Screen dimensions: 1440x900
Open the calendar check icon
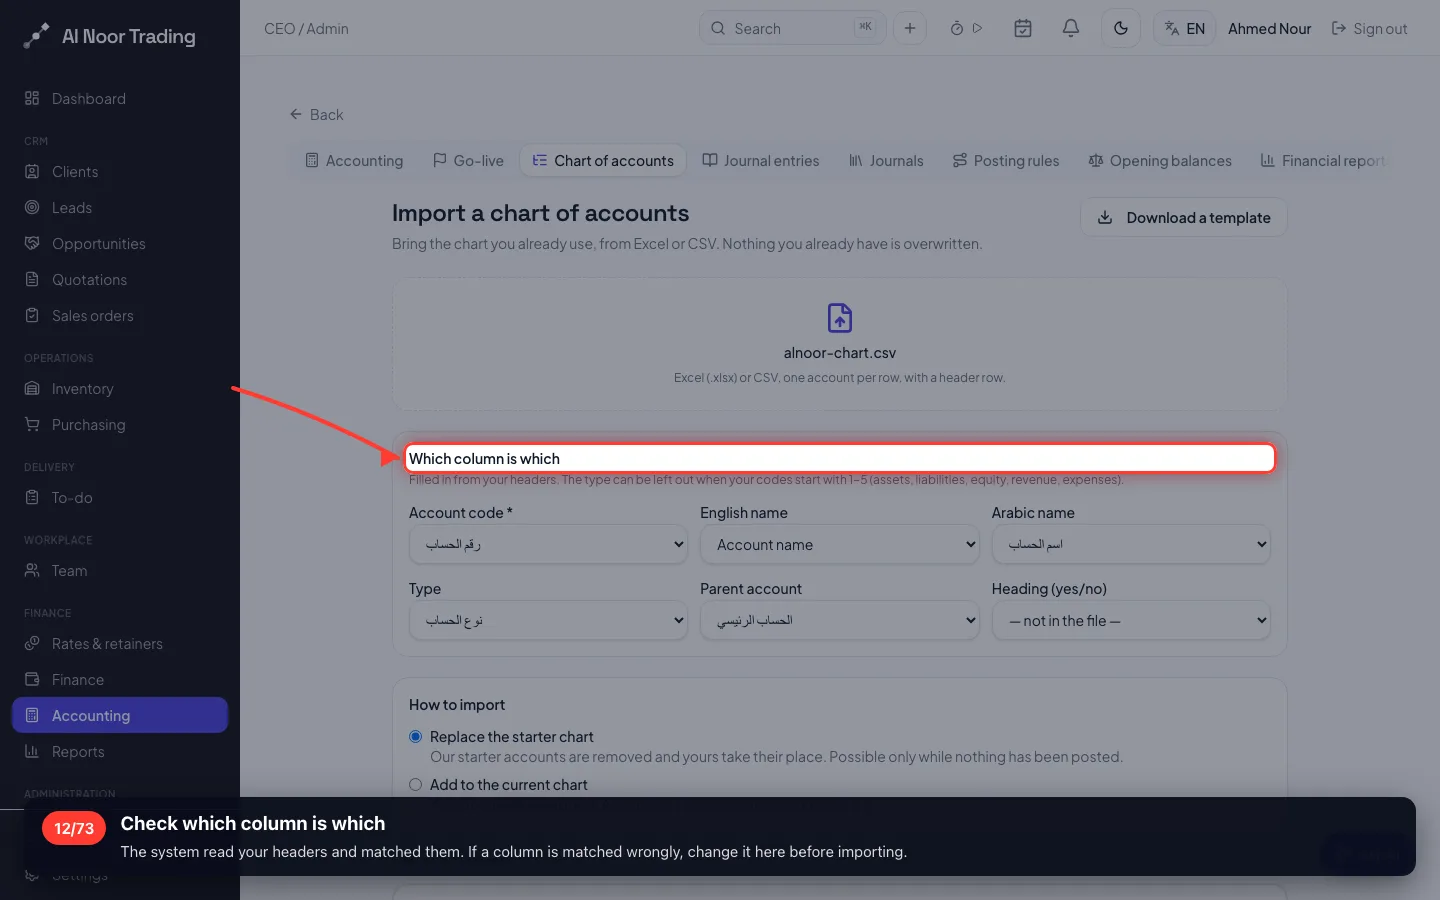1022,28
